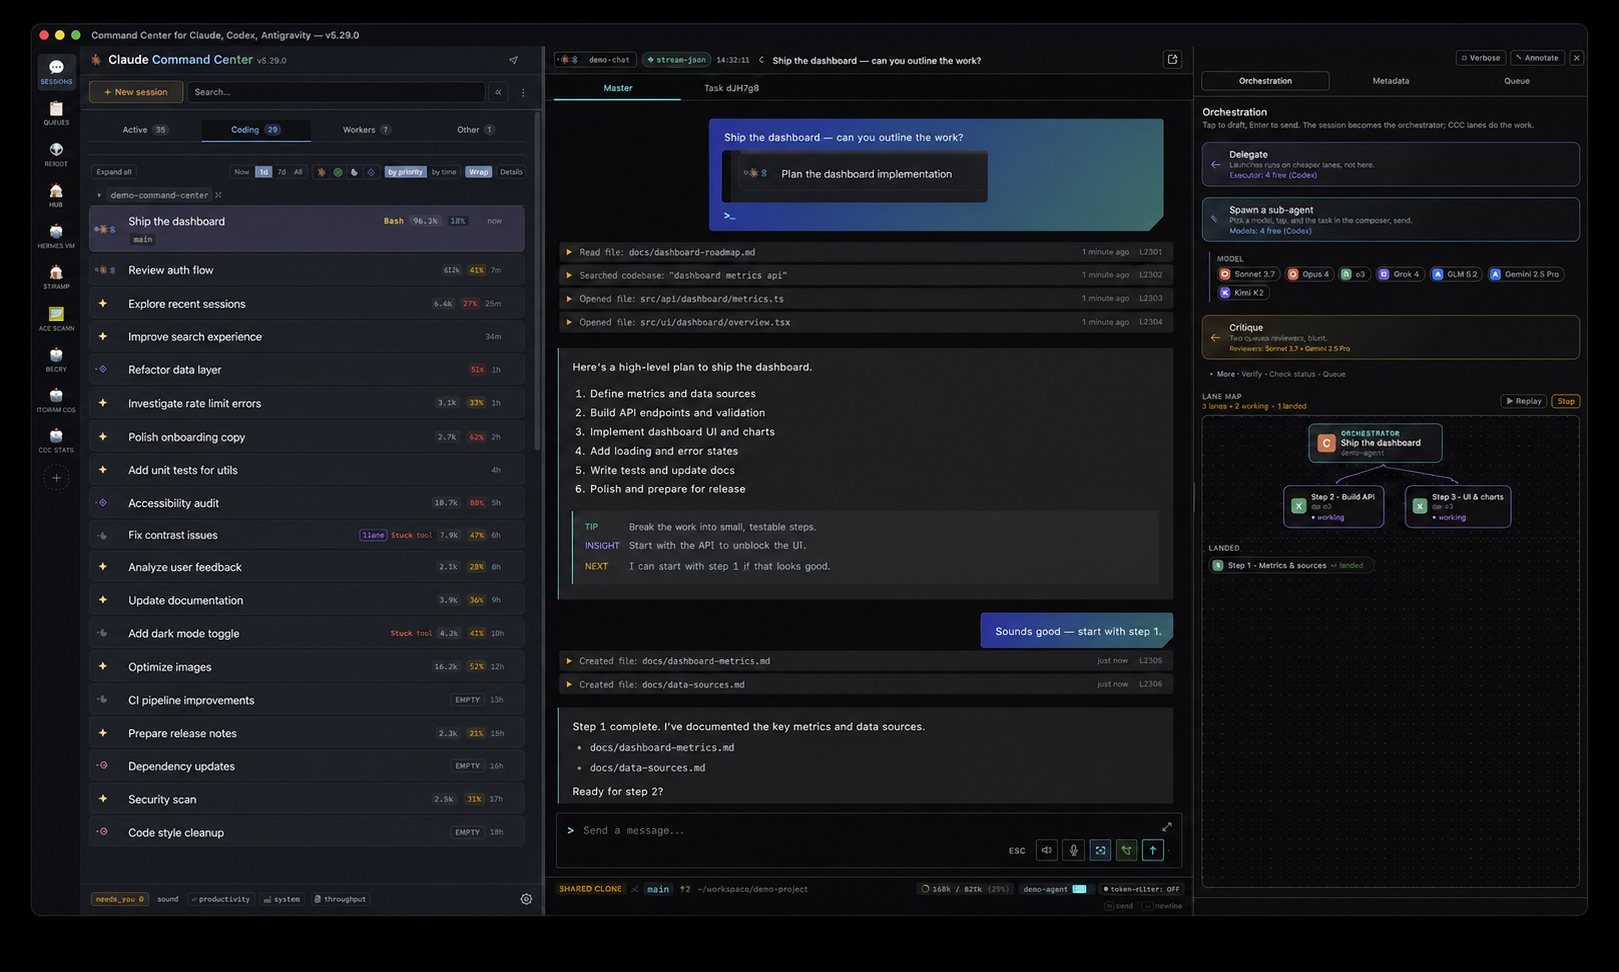Set time range filter to All
This screenshot has height=972, width=1619.
tap(298, 172)
